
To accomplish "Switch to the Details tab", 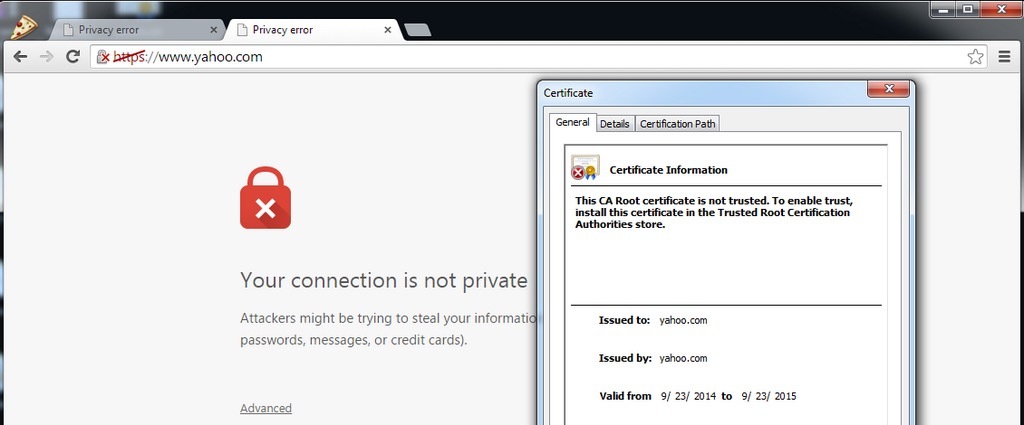I will click(615, 123).
